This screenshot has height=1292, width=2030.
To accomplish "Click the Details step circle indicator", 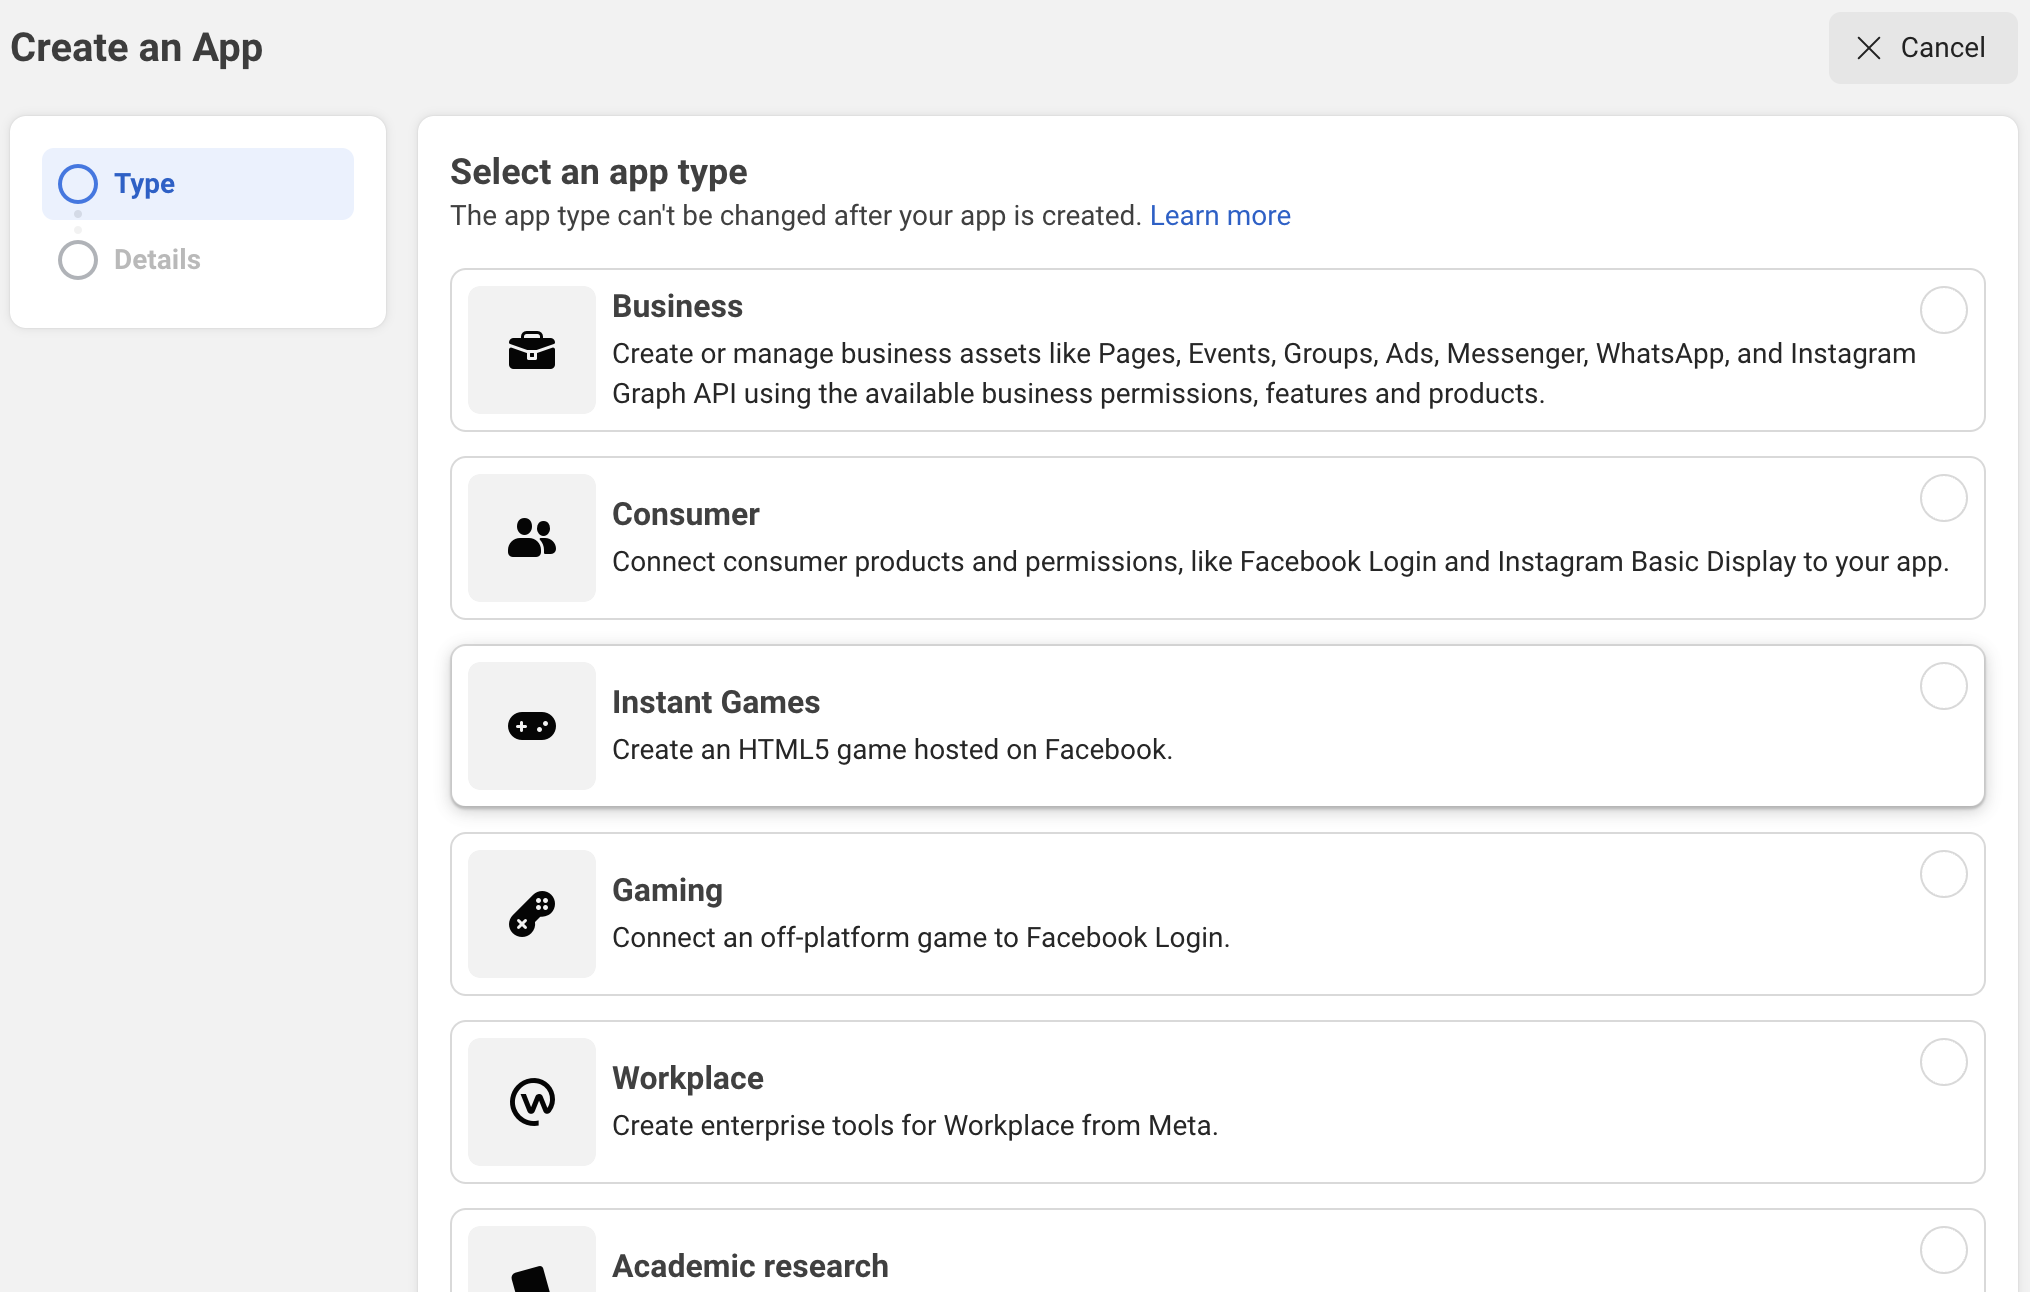I will coord(78,260).
